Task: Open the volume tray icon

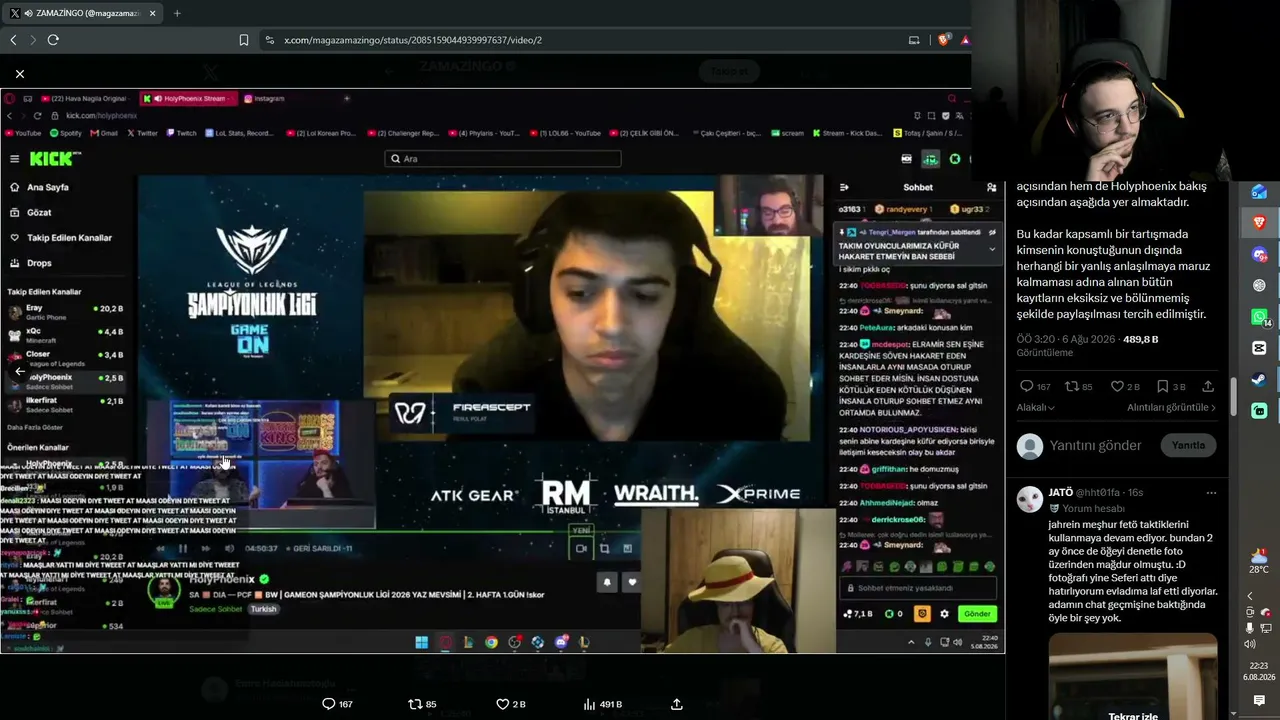Action: pos(1249,643)
